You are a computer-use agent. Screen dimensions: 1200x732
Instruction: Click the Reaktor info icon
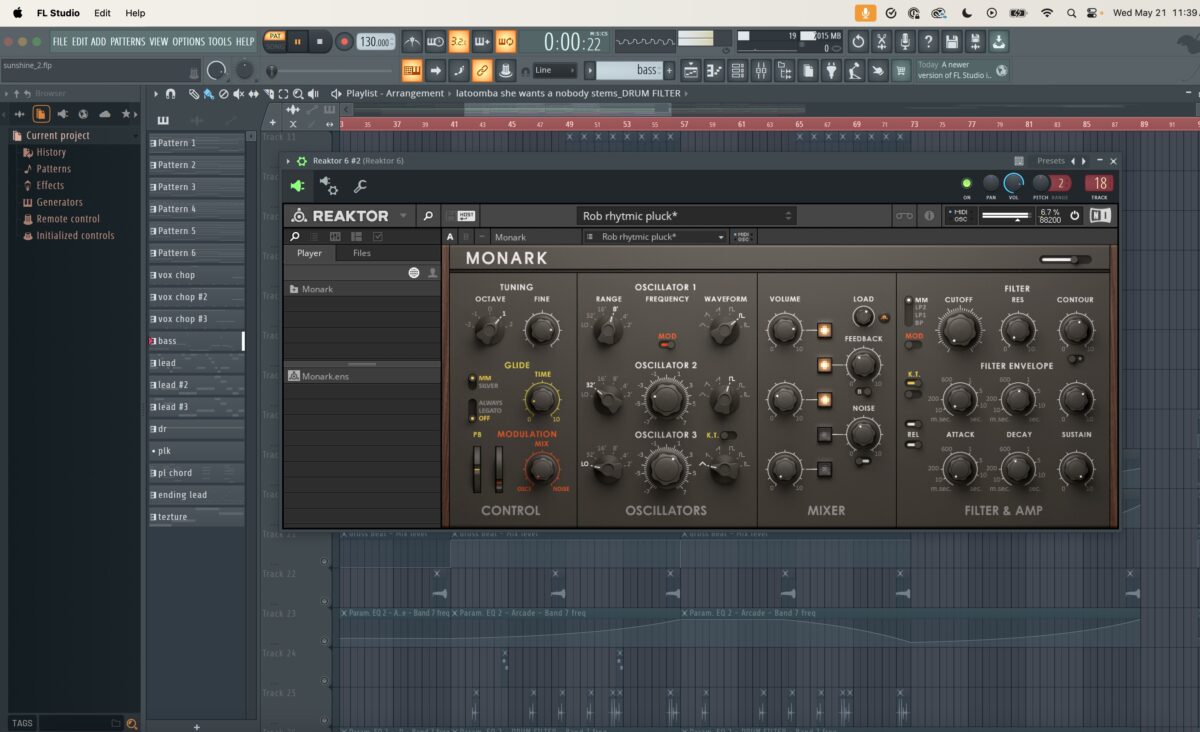coord(929,216)
